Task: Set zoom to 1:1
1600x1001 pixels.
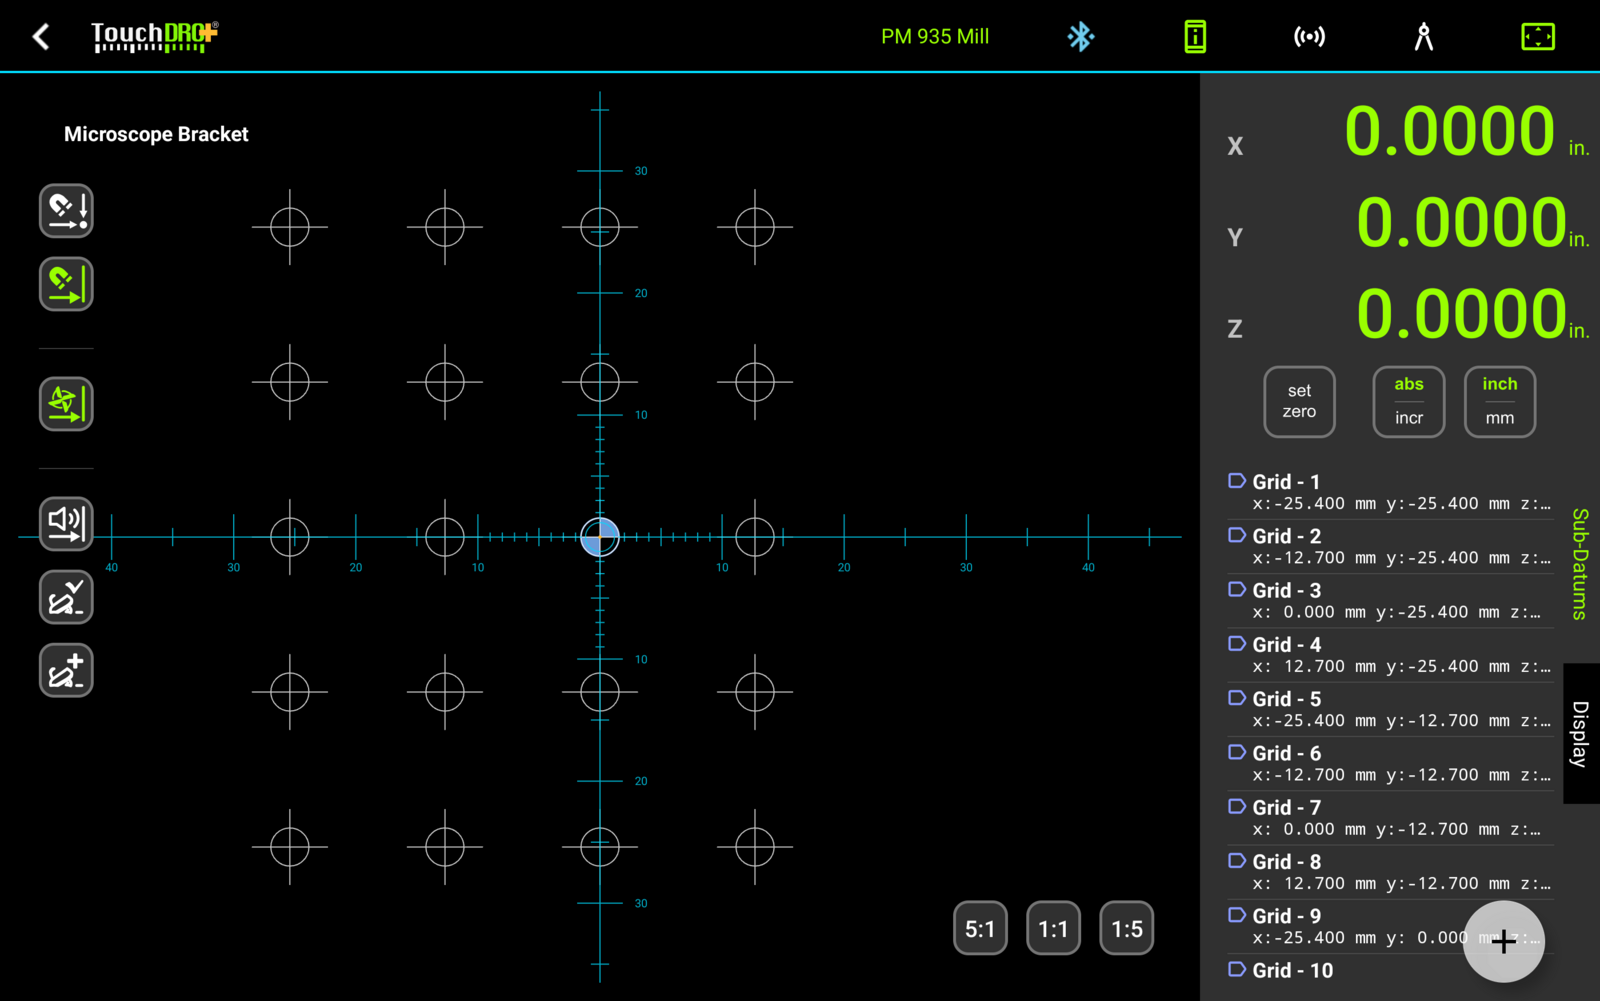Action: click(x=1053, y=929)
